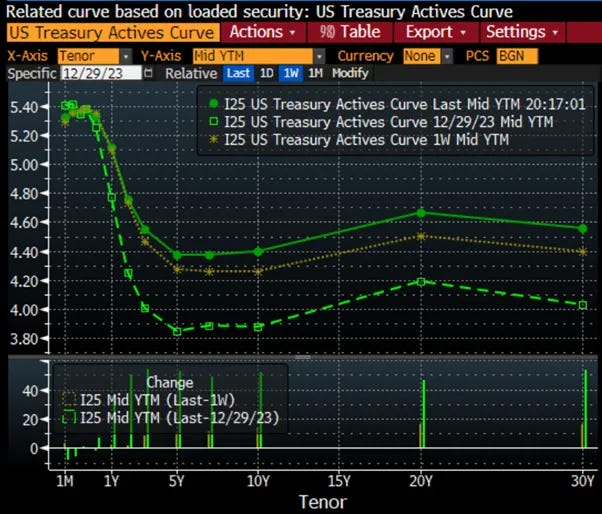Open the calendar icon next to date field
This screenshot has height=514, width=602.
[148, 73]
